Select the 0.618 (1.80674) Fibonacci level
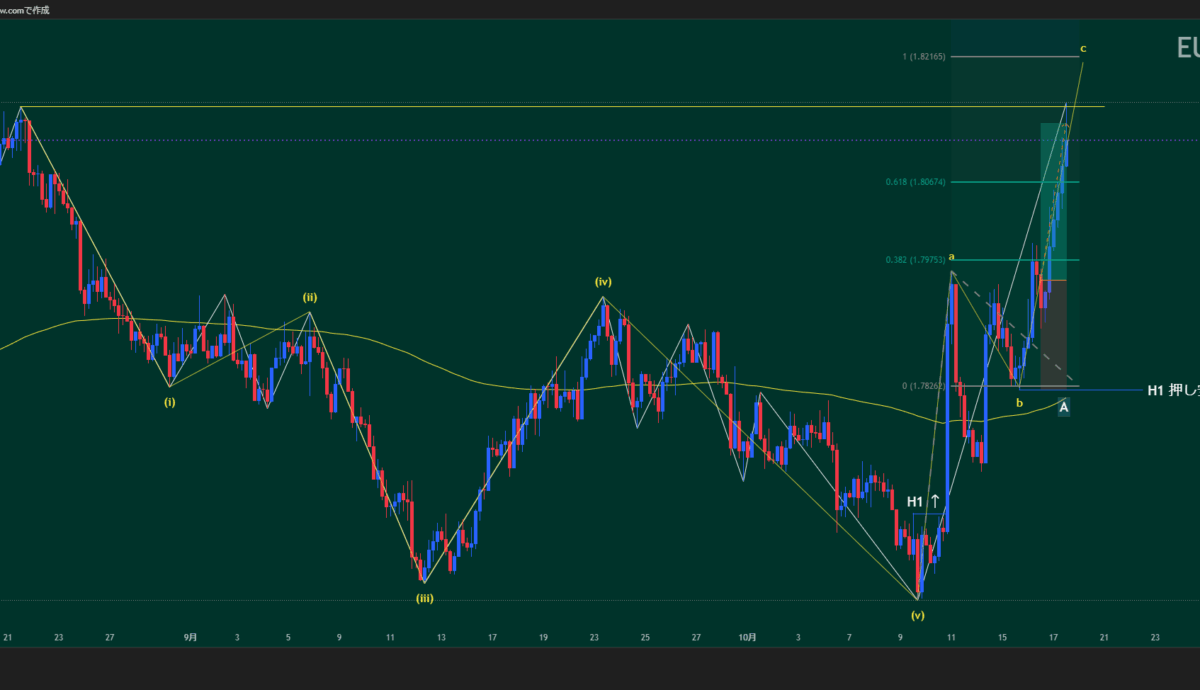This screenshot has height=690, width=1200. pos(915,182)
